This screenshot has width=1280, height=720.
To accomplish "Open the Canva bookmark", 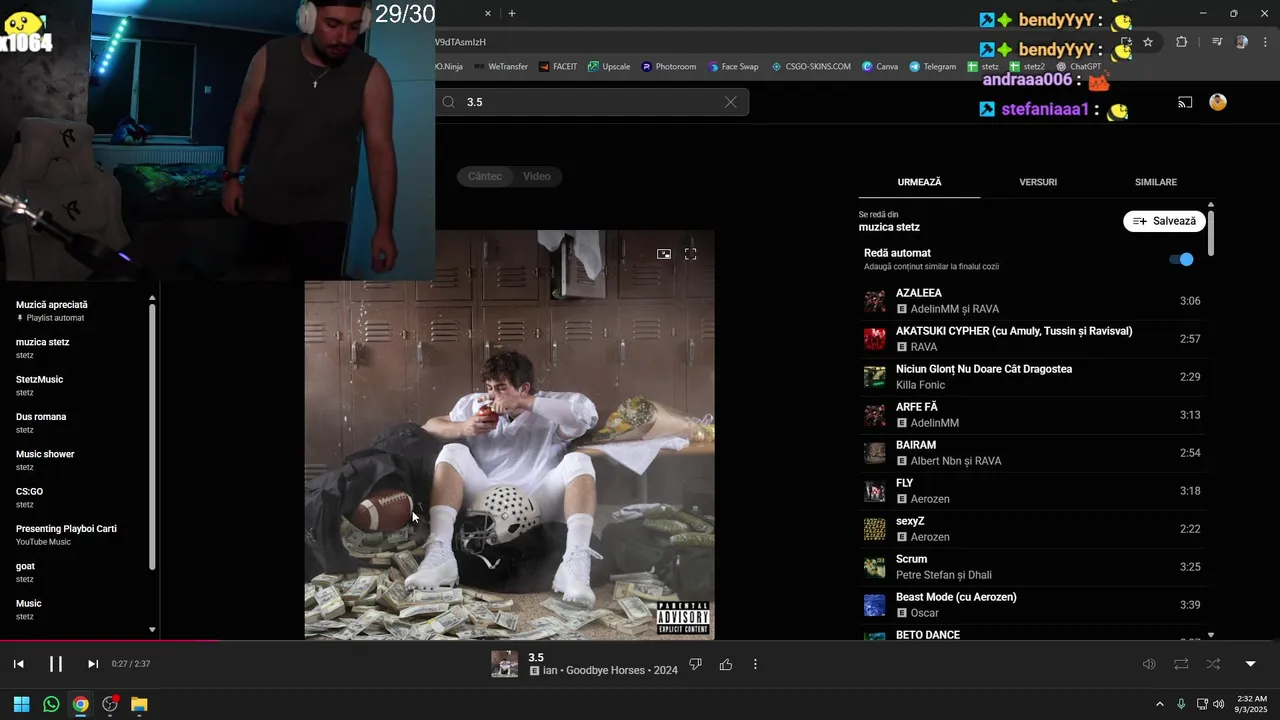I will (880, 67).
